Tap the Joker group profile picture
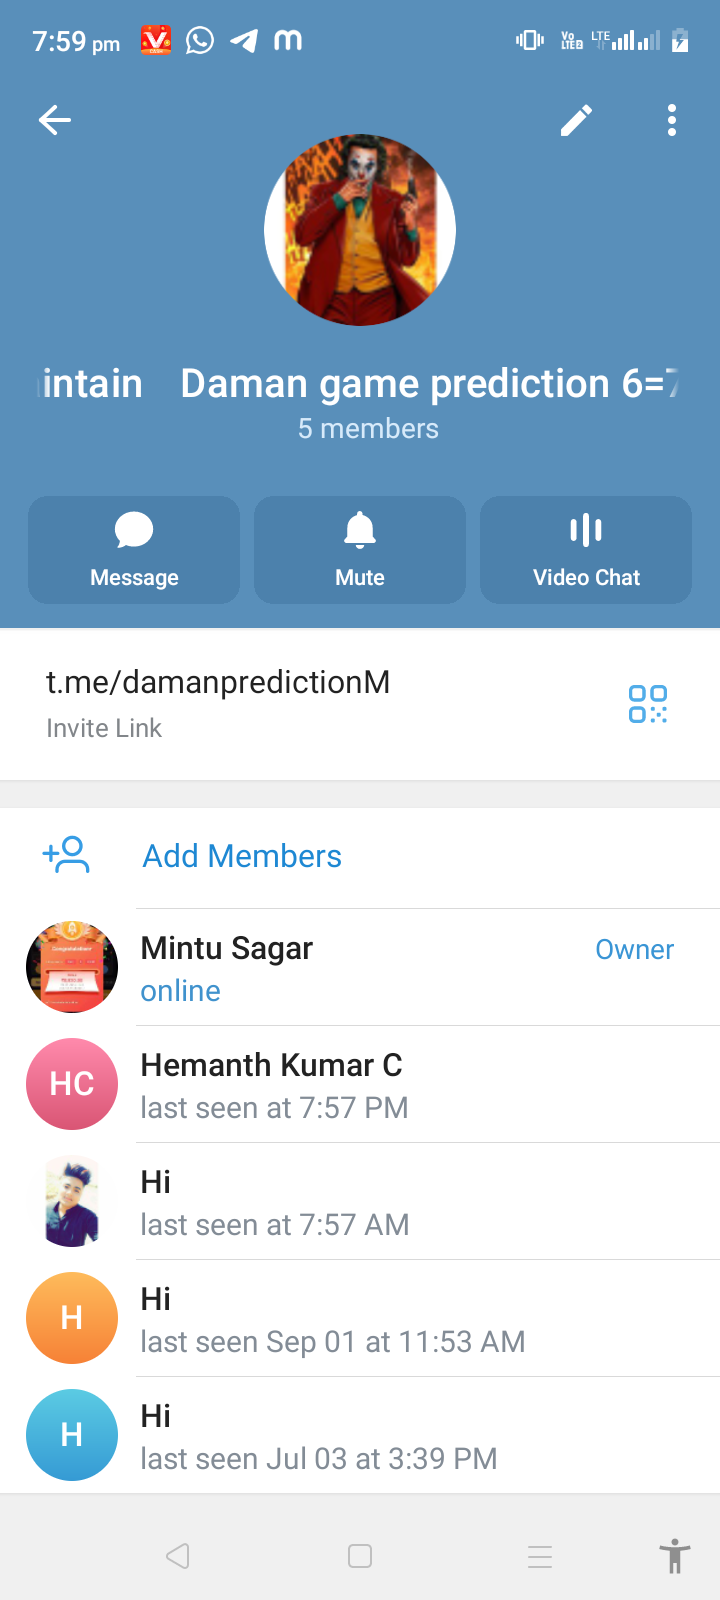This screenshot has height=1600, width=720. pyautogui.click(x=360, y=230)
